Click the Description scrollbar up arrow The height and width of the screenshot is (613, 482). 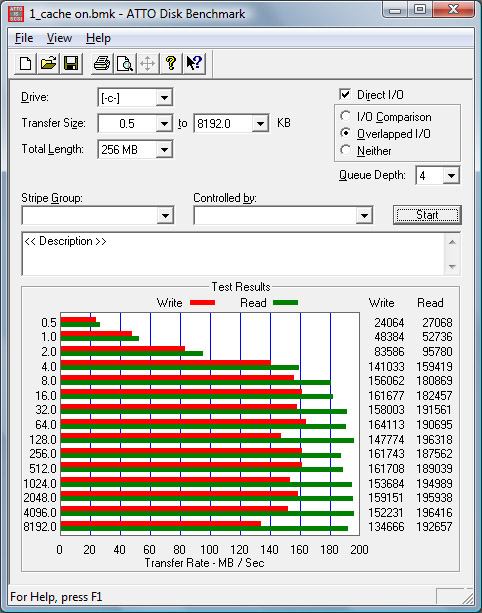[x=452, y=242]
